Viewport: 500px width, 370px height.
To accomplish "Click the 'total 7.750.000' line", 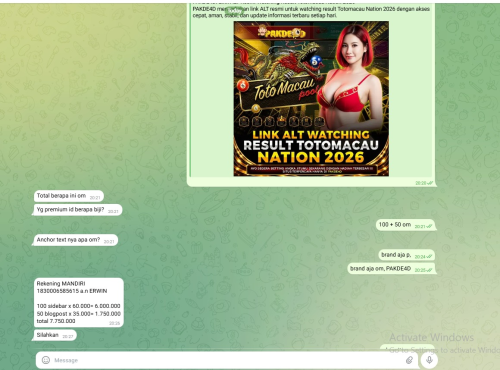I will (x=56, y=321).
